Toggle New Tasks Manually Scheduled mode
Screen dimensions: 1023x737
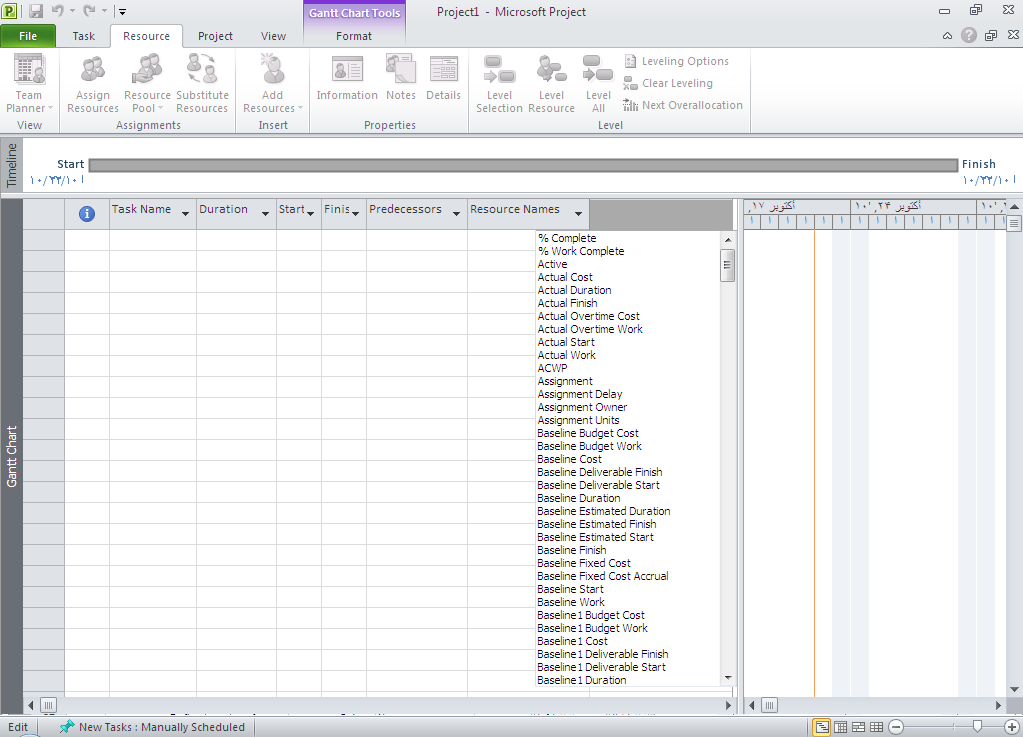click(152, 727)
